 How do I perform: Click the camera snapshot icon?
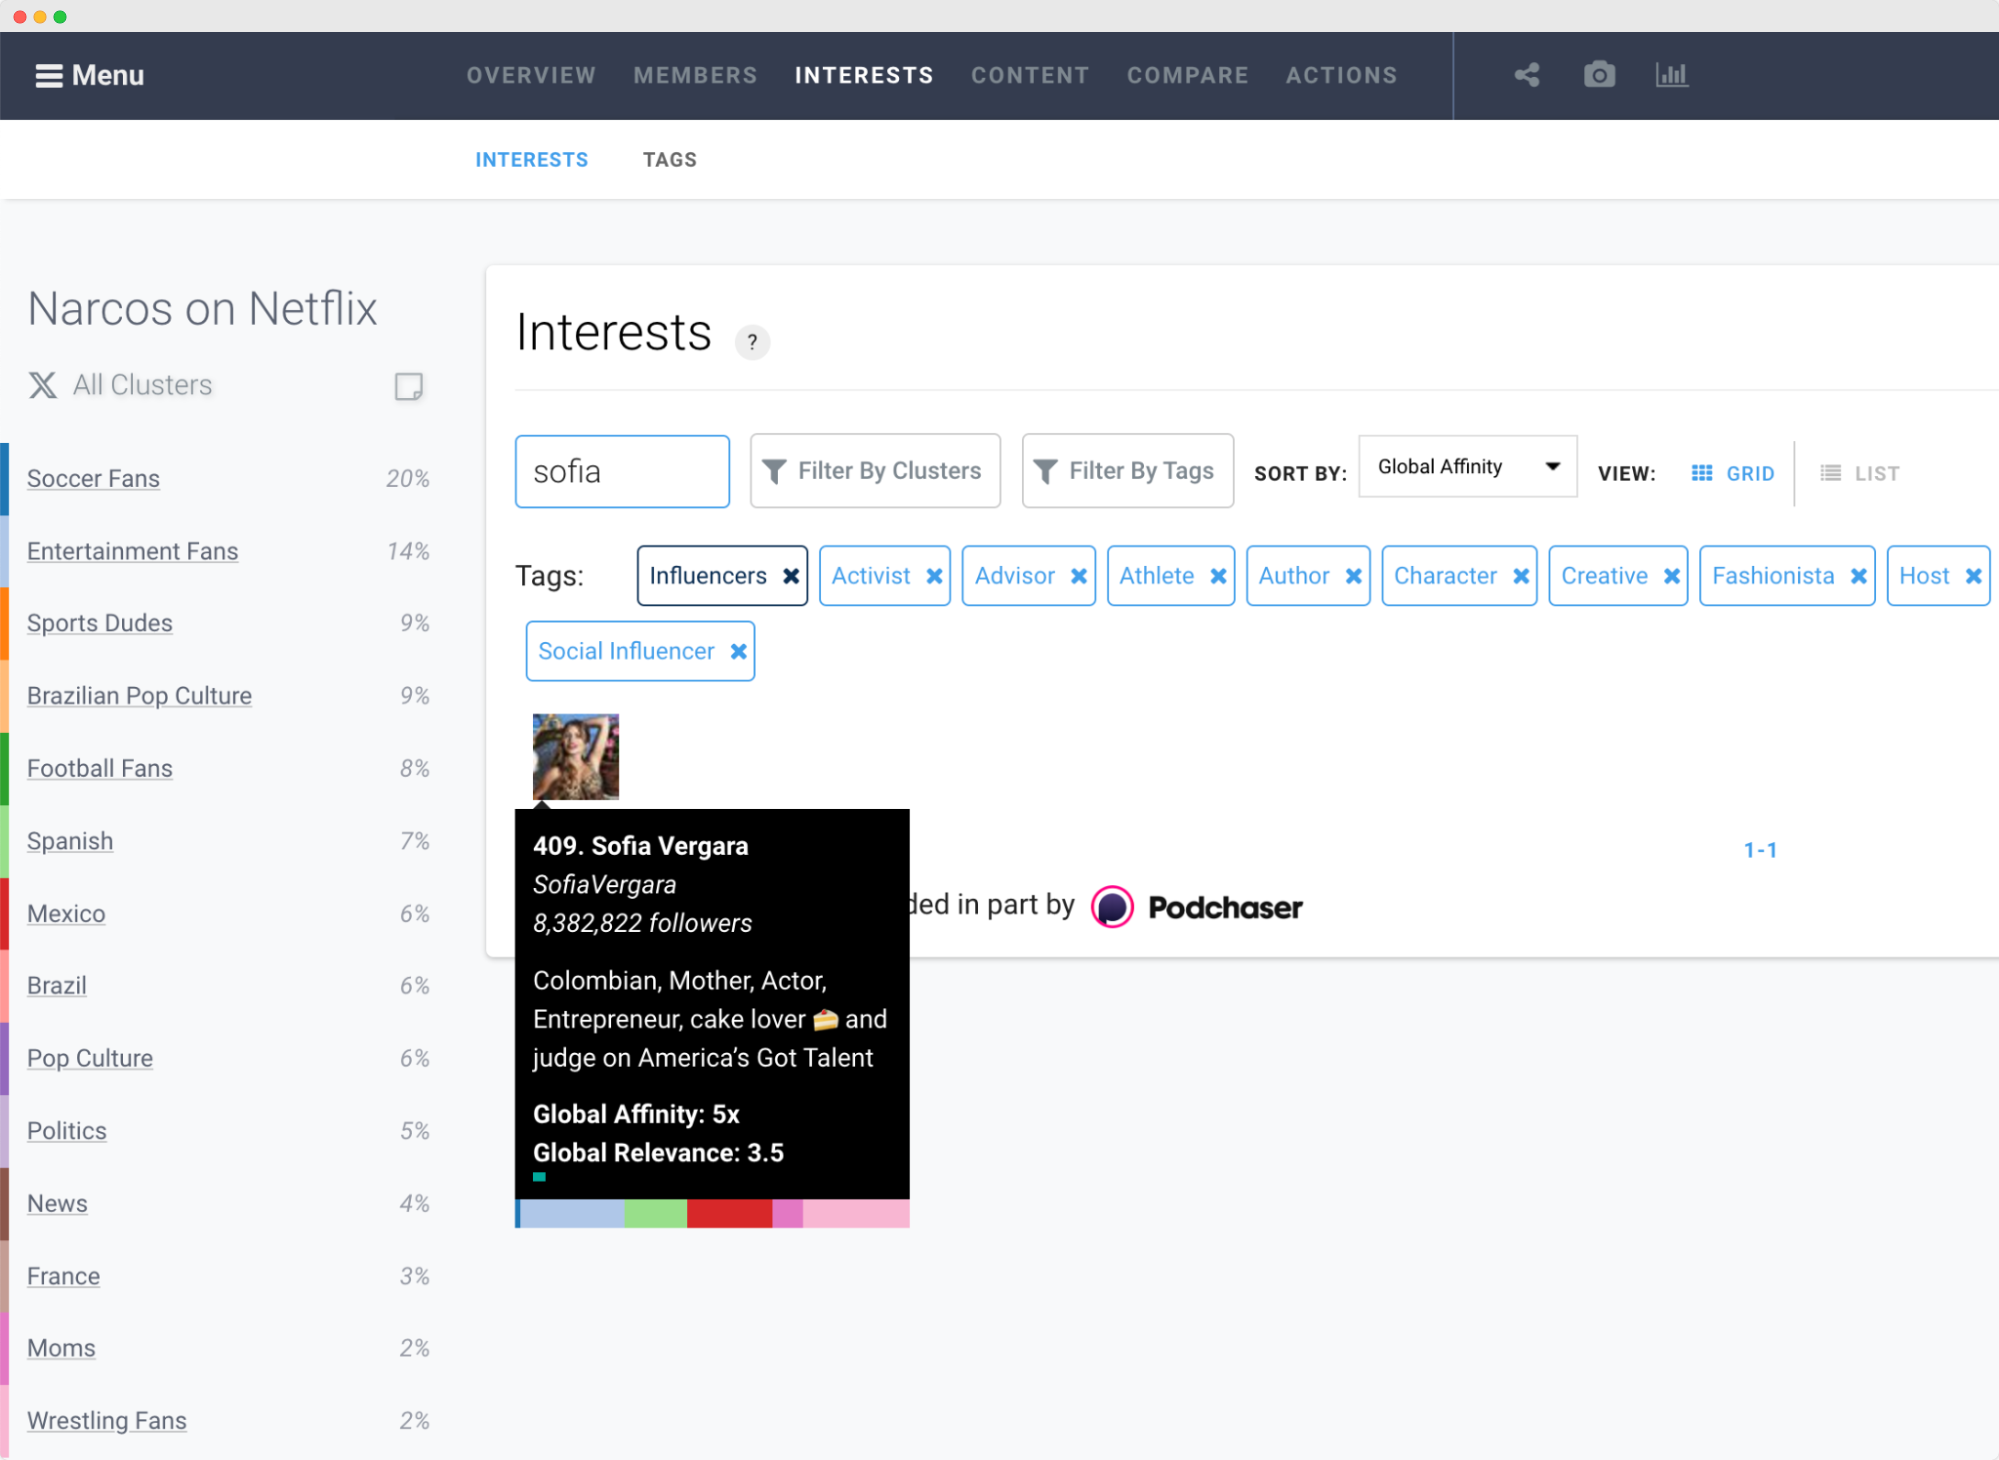(x=1599, y=75)
